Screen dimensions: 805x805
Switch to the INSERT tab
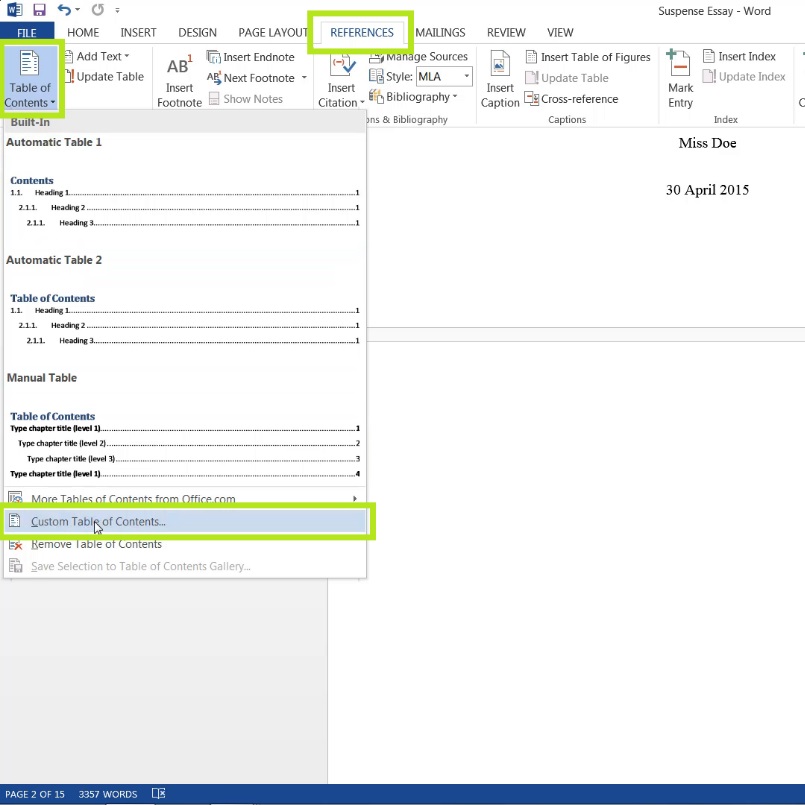[138, 33]
